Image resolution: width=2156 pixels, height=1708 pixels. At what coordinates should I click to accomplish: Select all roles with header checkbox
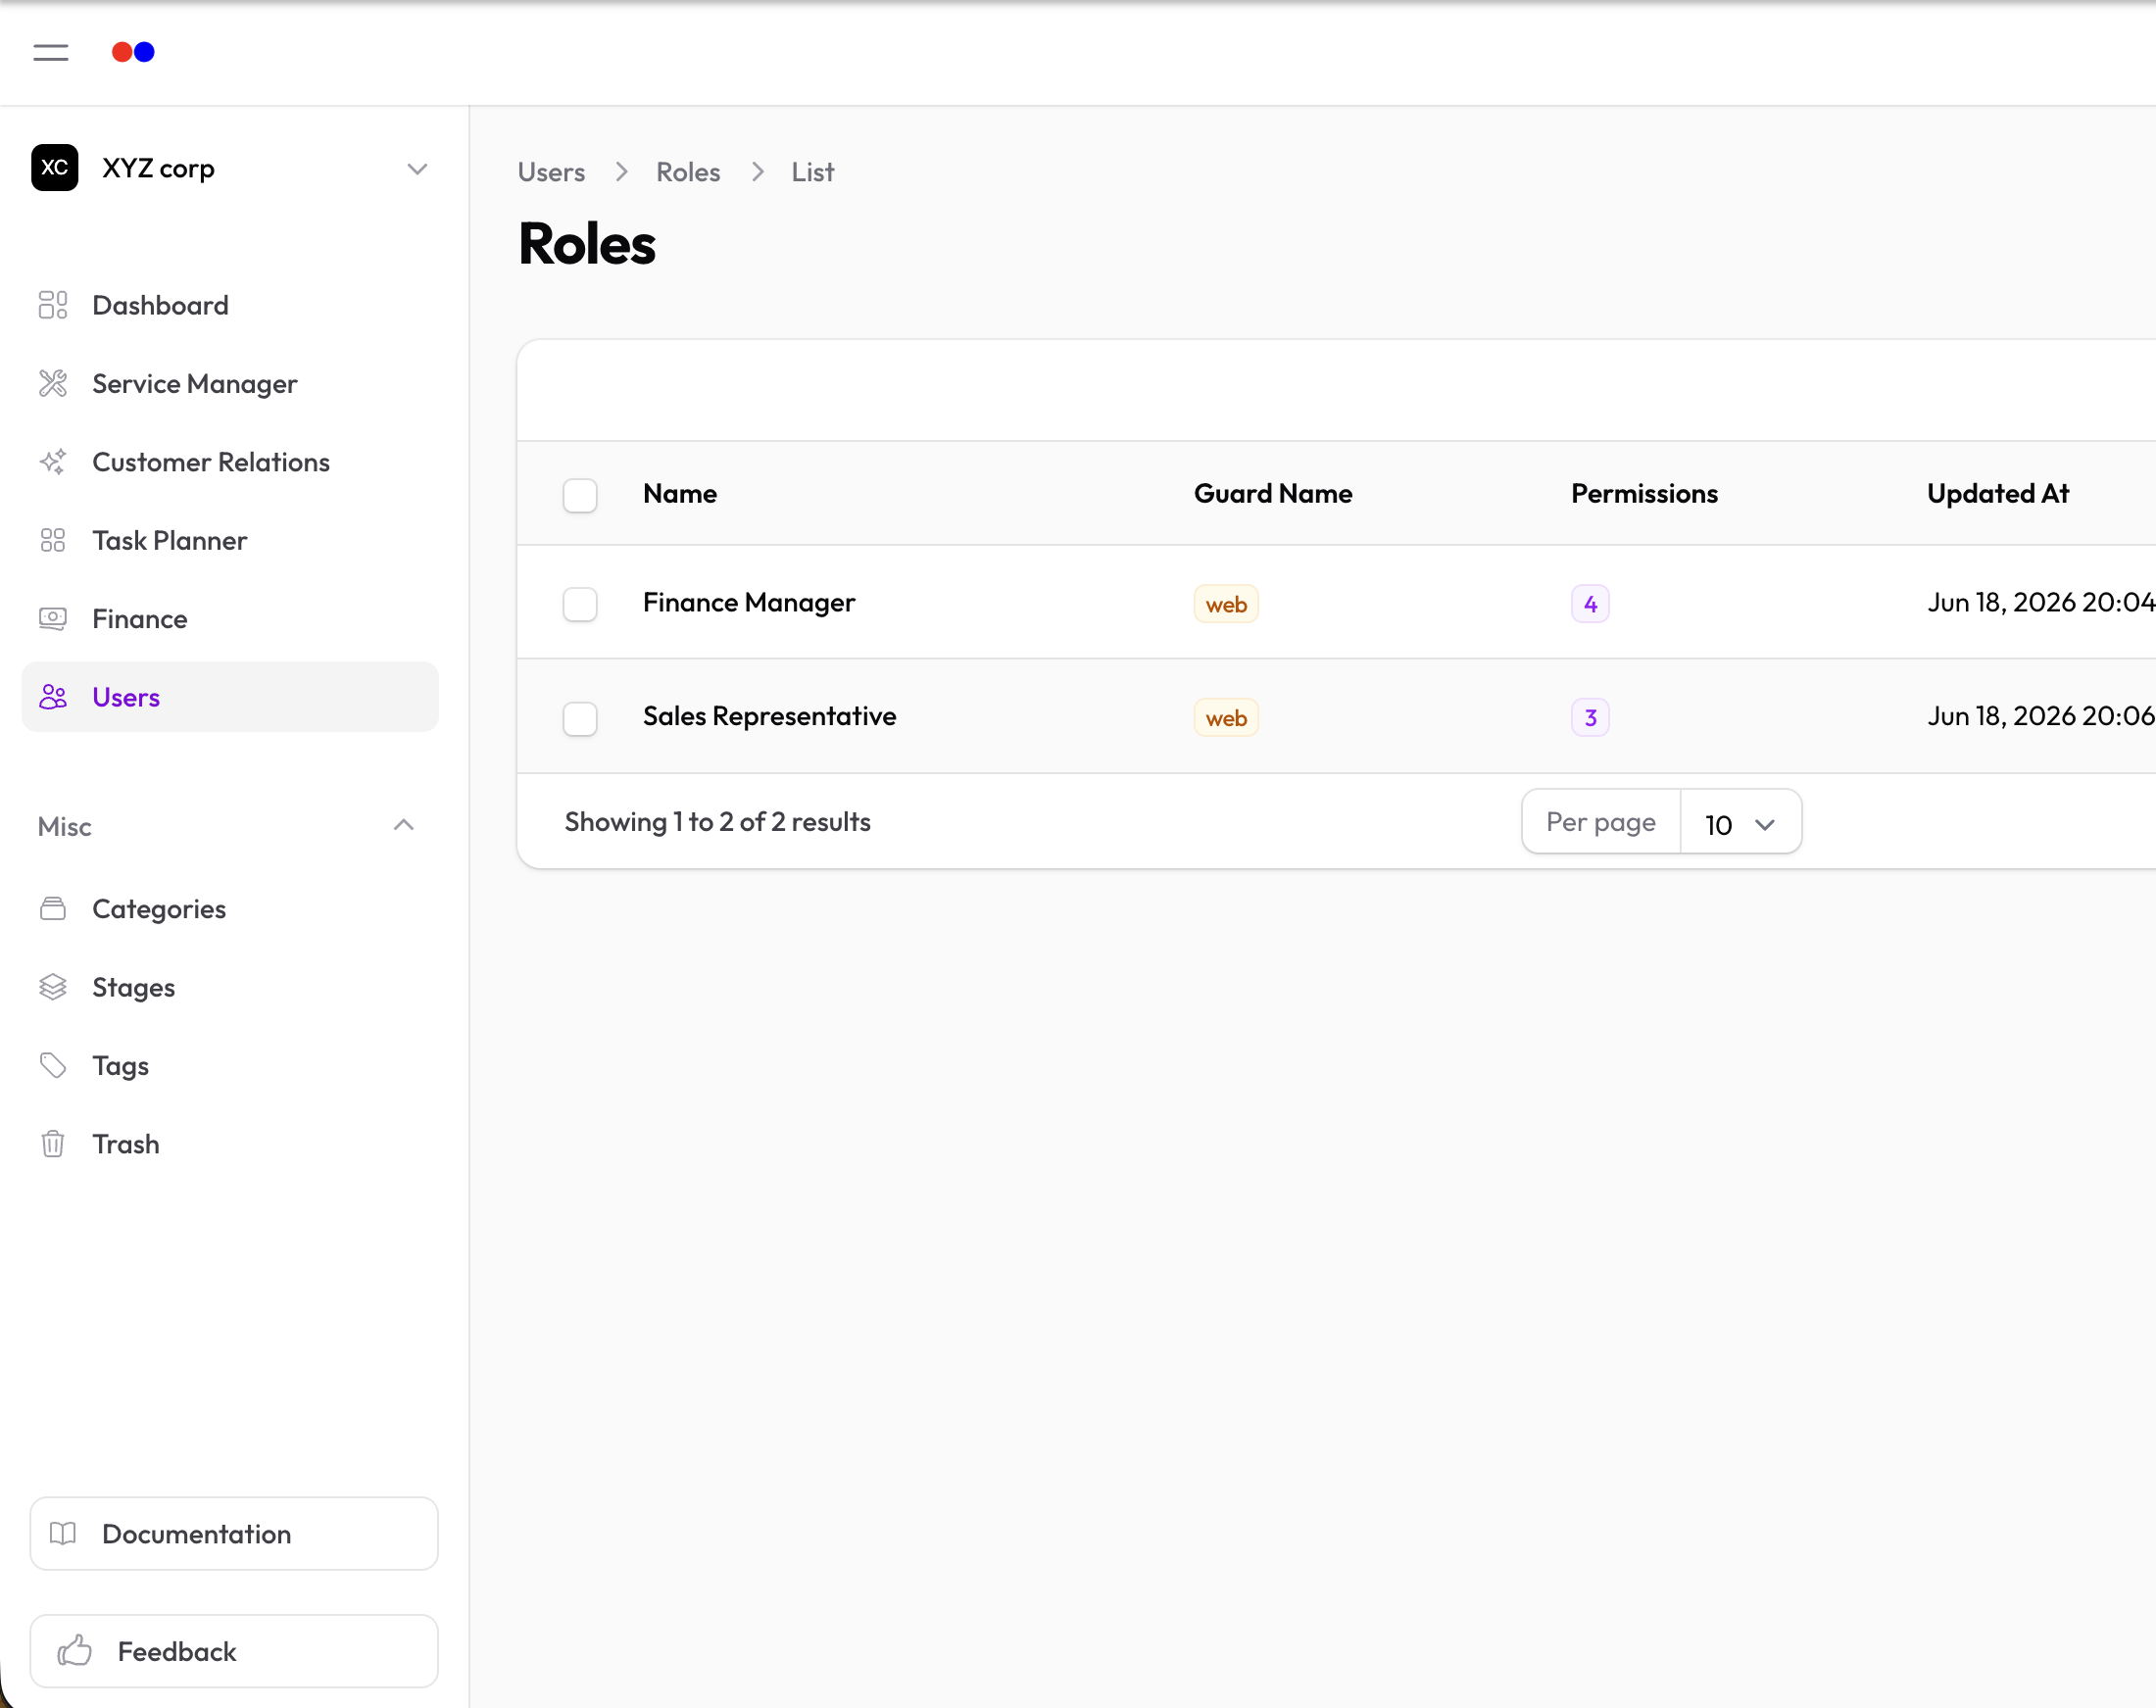[580, 495]
